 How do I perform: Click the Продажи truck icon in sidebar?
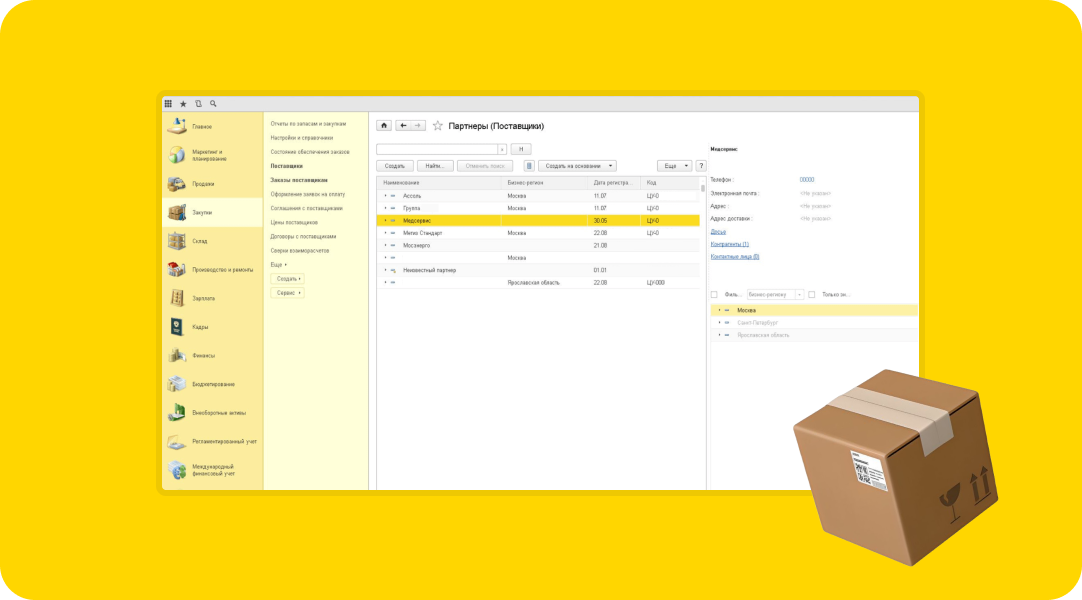pyautogui.click(x=177, y=184)
